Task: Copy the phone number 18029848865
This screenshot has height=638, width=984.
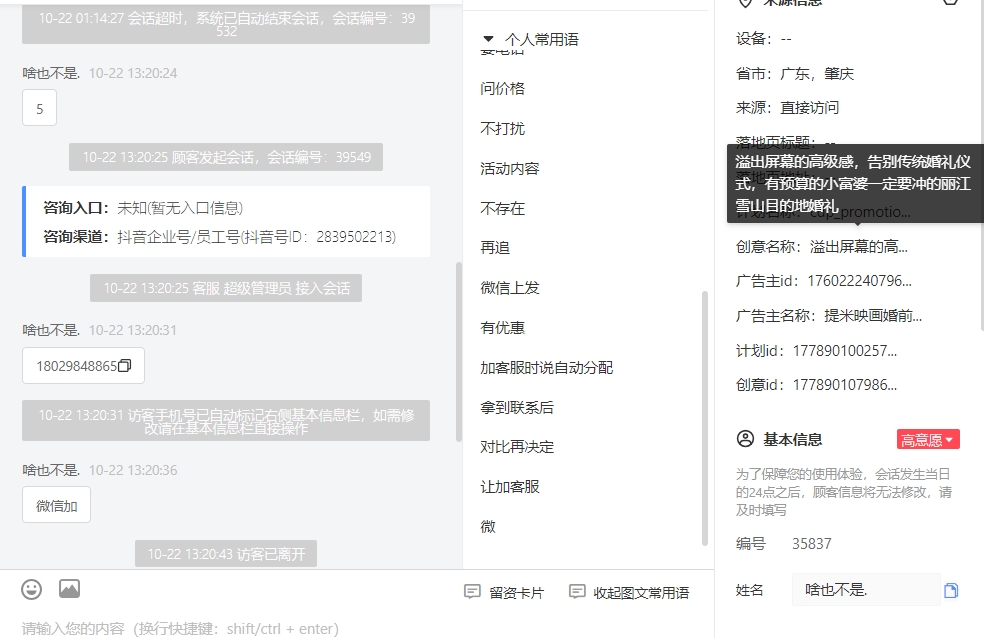Action: (x=124, y=366)
